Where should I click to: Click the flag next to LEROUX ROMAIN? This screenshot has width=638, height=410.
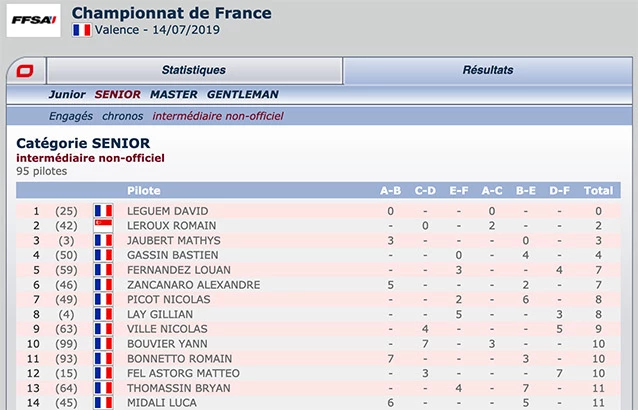click(103, 226)
